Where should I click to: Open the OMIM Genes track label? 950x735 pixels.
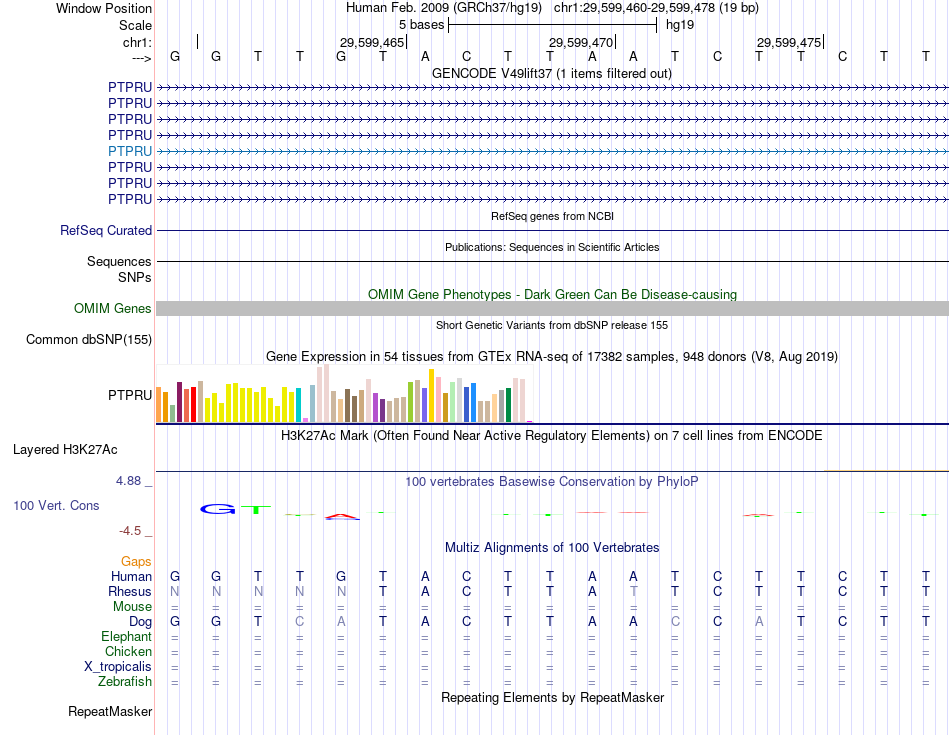click(x=113, y=308)
